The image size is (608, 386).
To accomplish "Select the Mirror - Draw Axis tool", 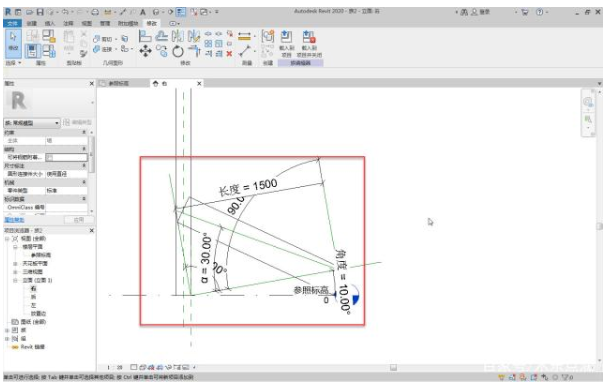I will tap(193, 37).
